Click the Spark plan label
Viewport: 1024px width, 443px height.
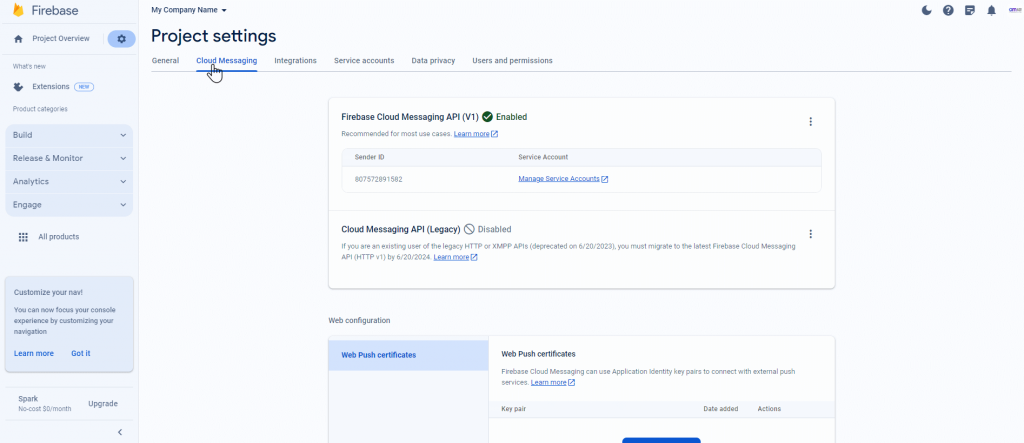[x=28, y=399]
